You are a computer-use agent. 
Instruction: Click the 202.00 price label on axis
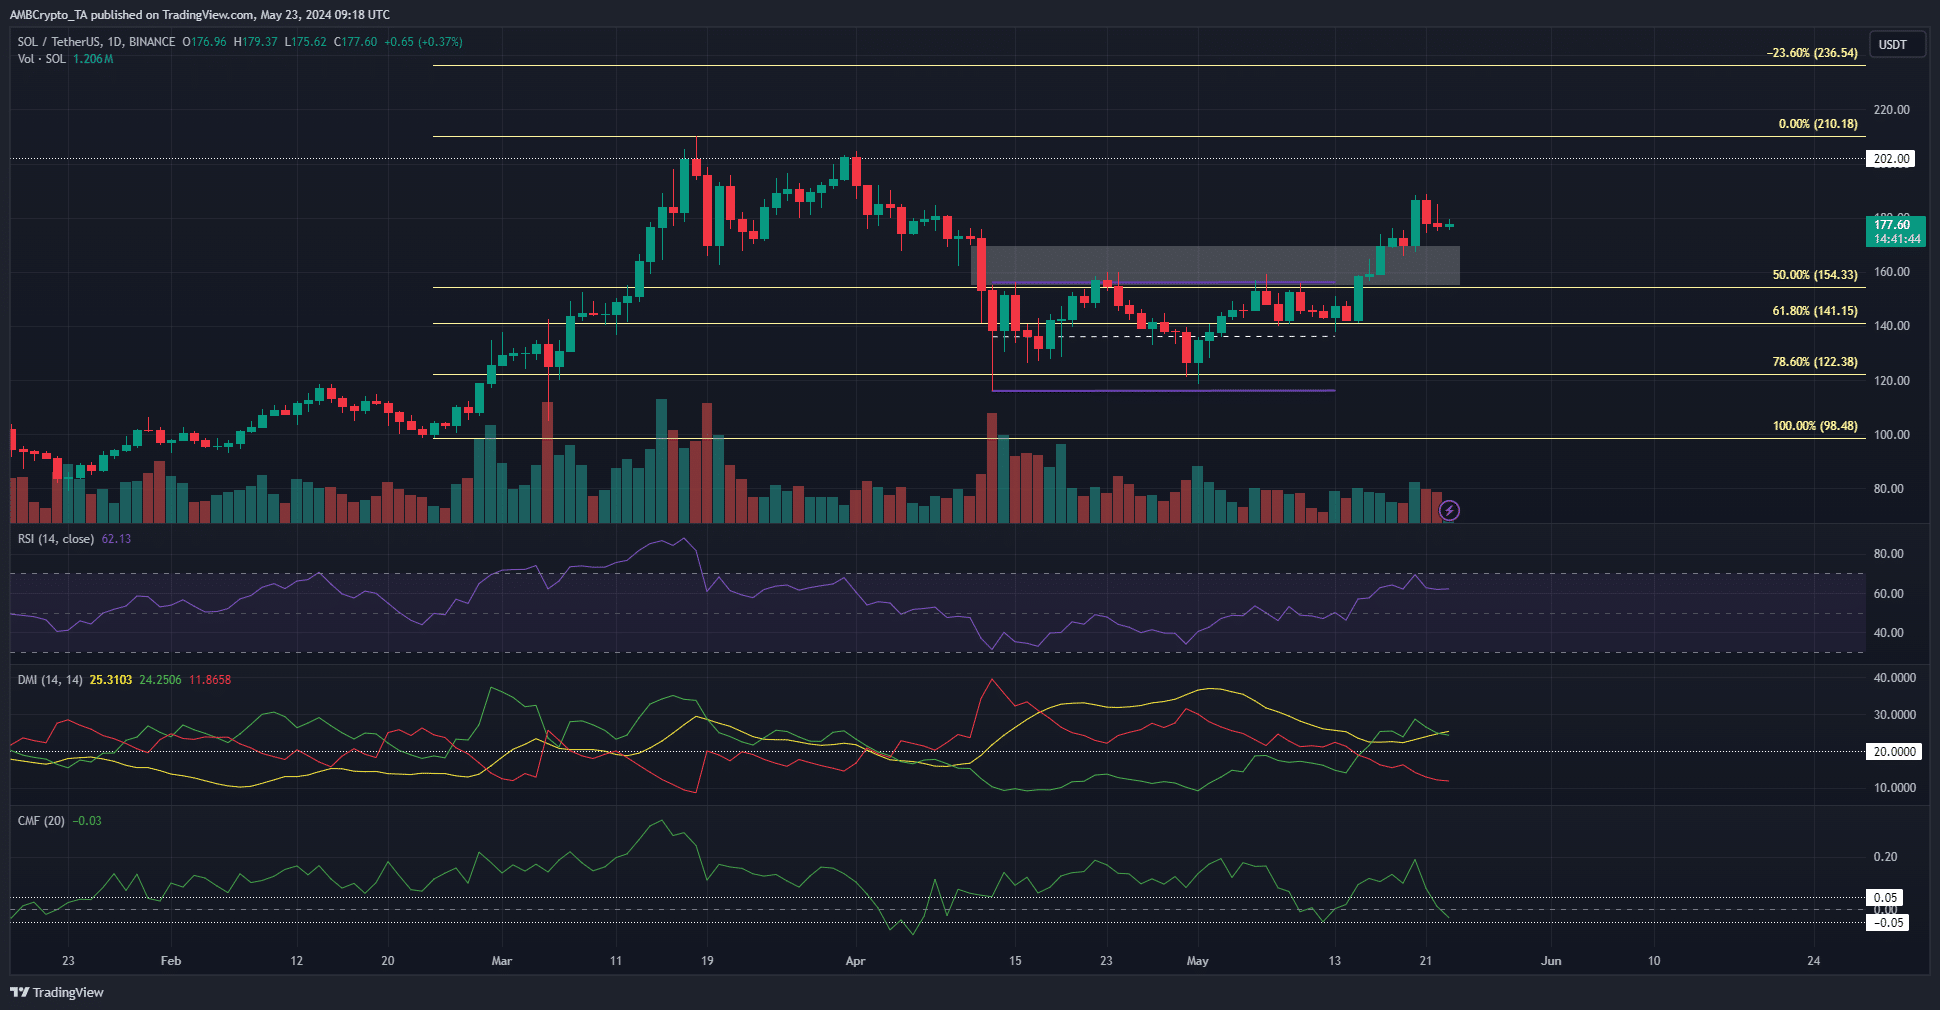pos(1891,159)
